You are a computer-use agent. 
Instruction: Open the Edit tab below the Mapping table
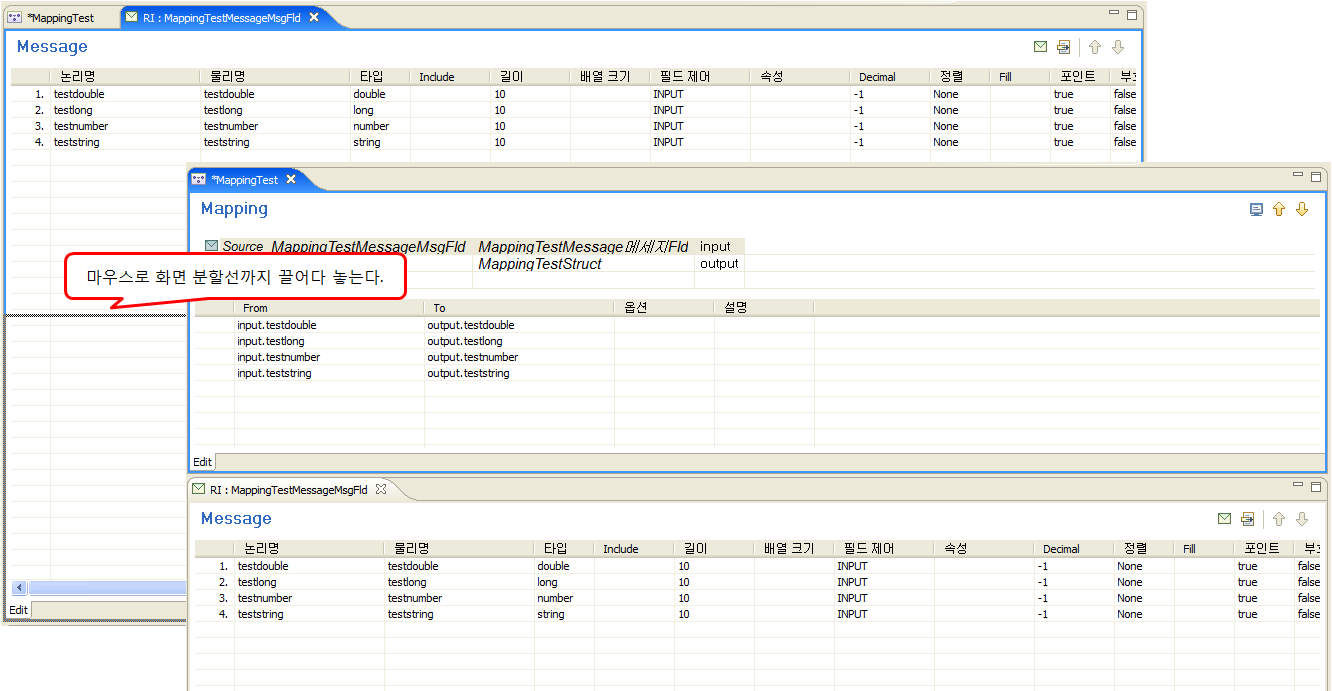click(203, 462)
